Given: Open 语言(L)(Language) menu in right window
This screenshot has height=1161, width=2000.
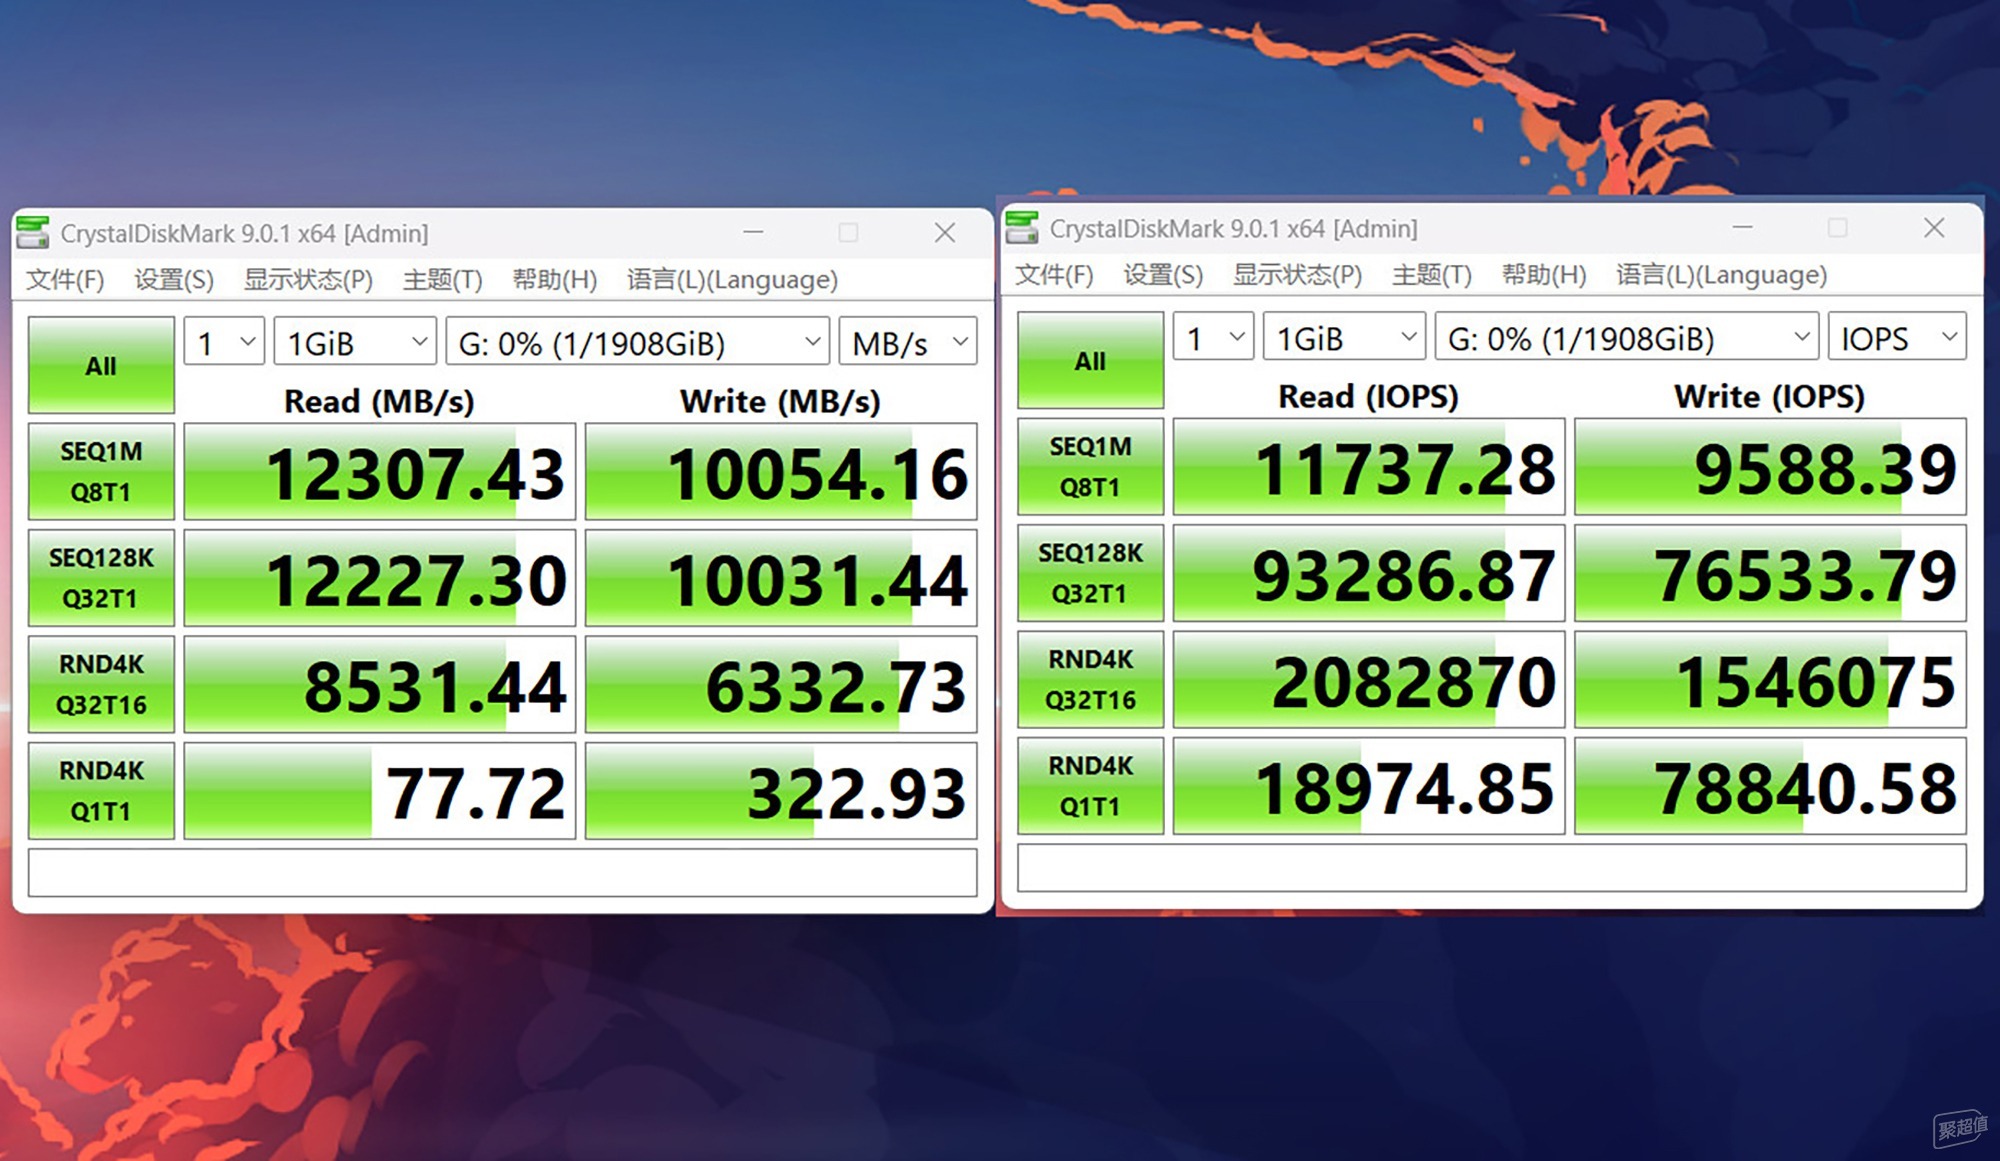Looking at the screenshot, I should (1721, 274).
